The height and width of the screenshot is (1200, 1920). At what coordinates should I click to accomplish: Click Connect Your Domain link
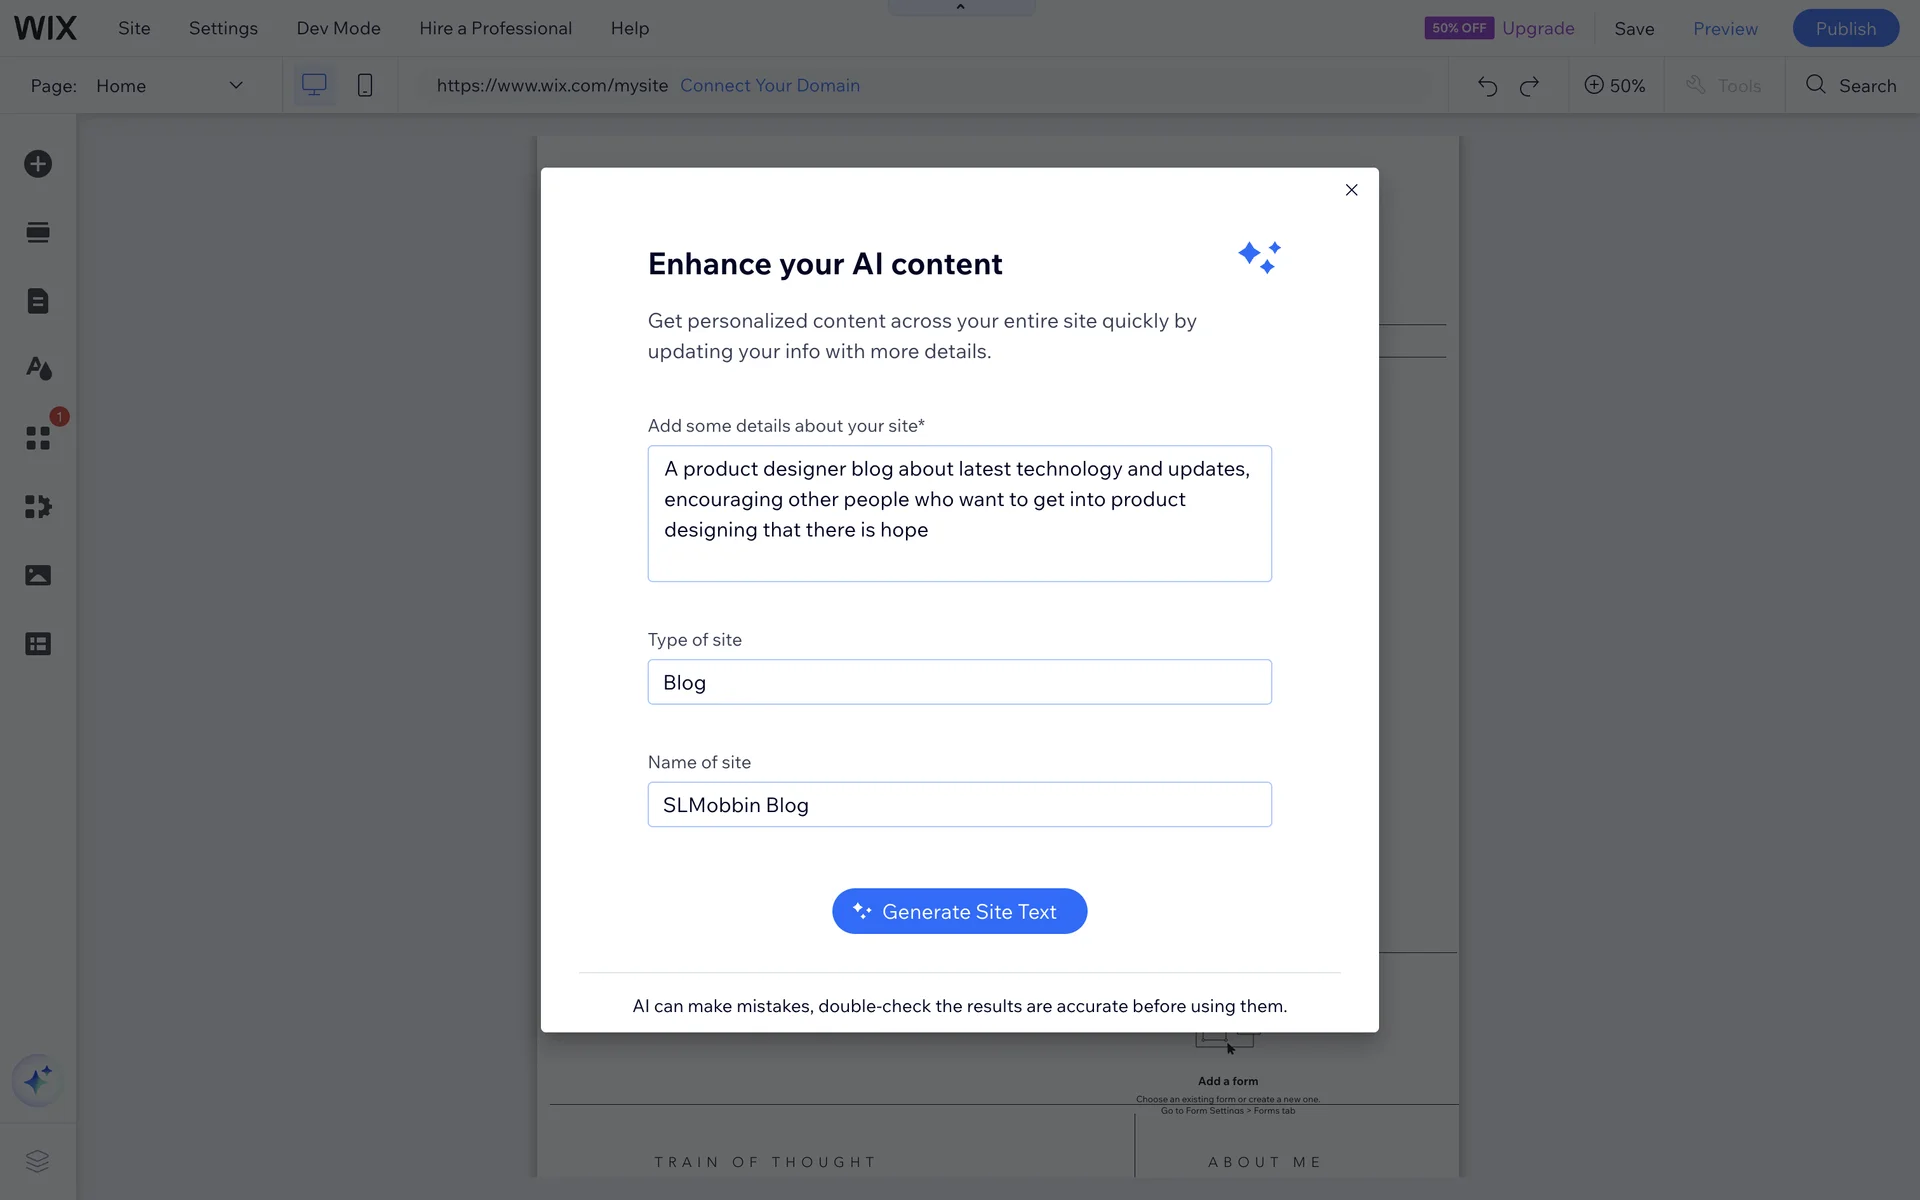770,86
